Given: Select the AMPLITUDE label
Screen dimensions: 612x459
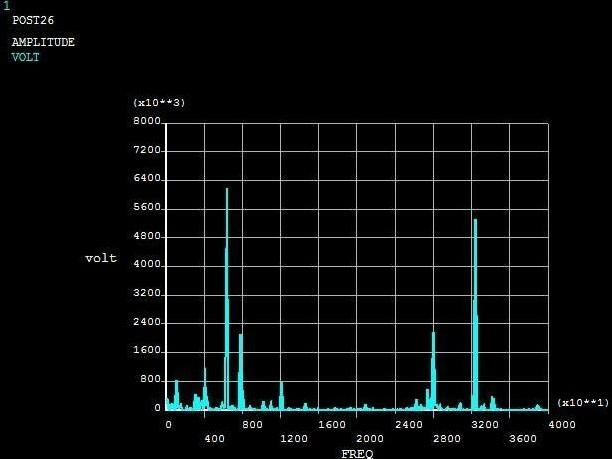Looking at the screenshot, I should click(x=43, y=42).
